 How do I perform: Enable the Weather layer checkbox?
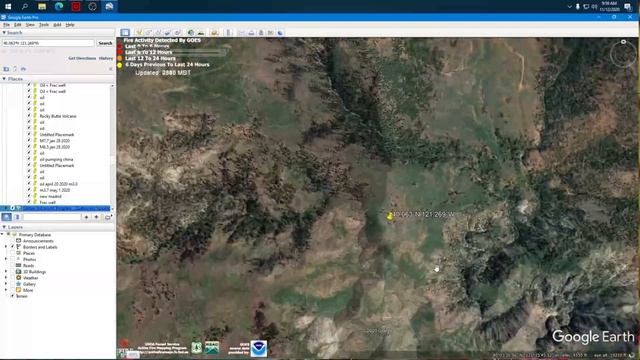13,278
